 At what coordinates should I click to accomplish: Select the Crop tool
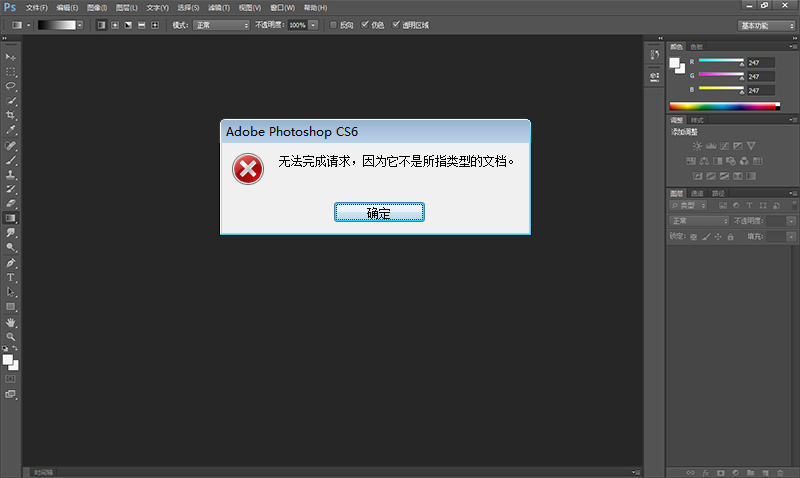click(10, 115)
